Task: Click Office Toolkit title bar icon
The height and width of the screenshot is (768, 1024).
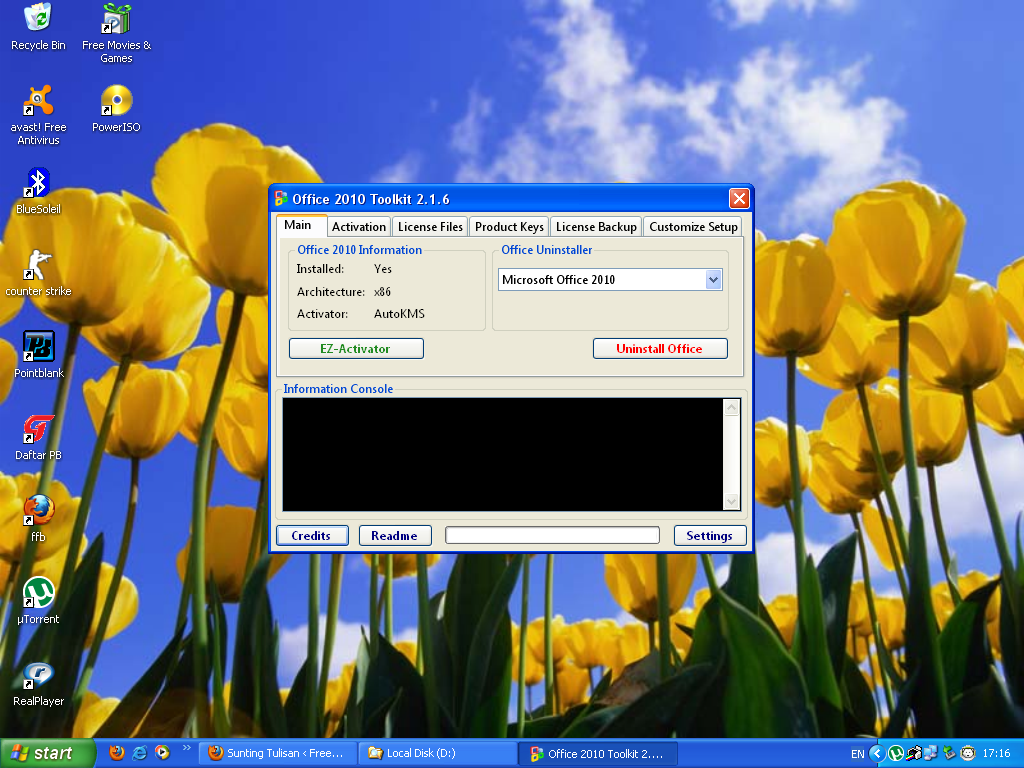Action: coord(281,199)
